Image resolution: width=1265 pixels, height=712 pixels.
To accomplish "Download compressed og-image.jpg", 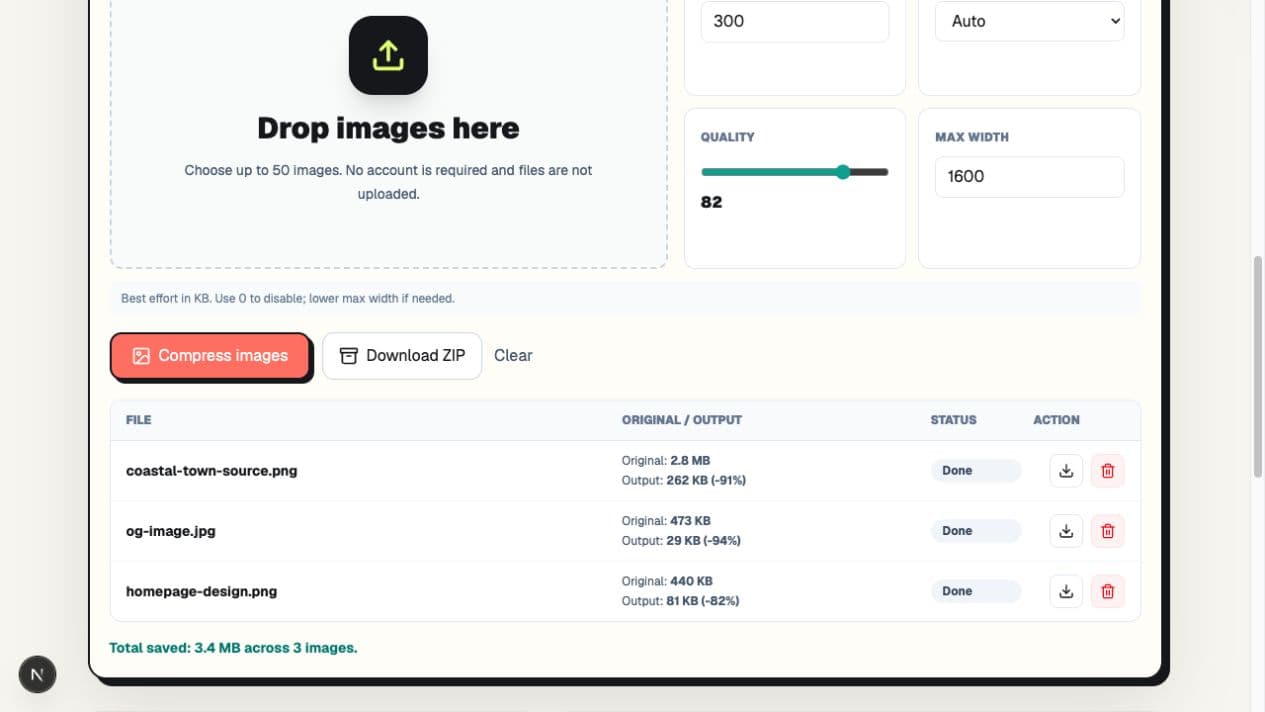I will pyautogui.click(x=1066, y=531).
